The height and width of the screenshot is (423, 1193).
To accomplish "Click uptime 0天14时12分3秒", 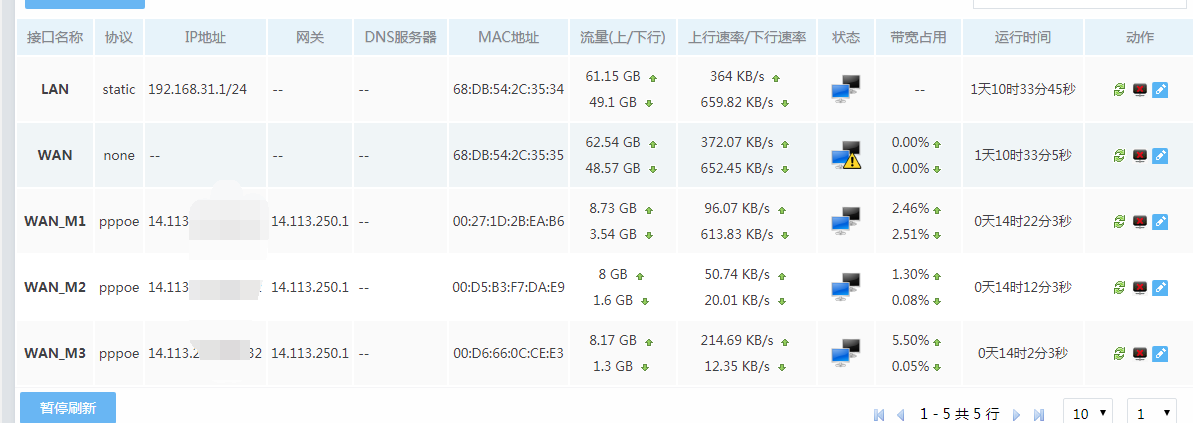I will pyautogui.click(x=1023, y=288).
